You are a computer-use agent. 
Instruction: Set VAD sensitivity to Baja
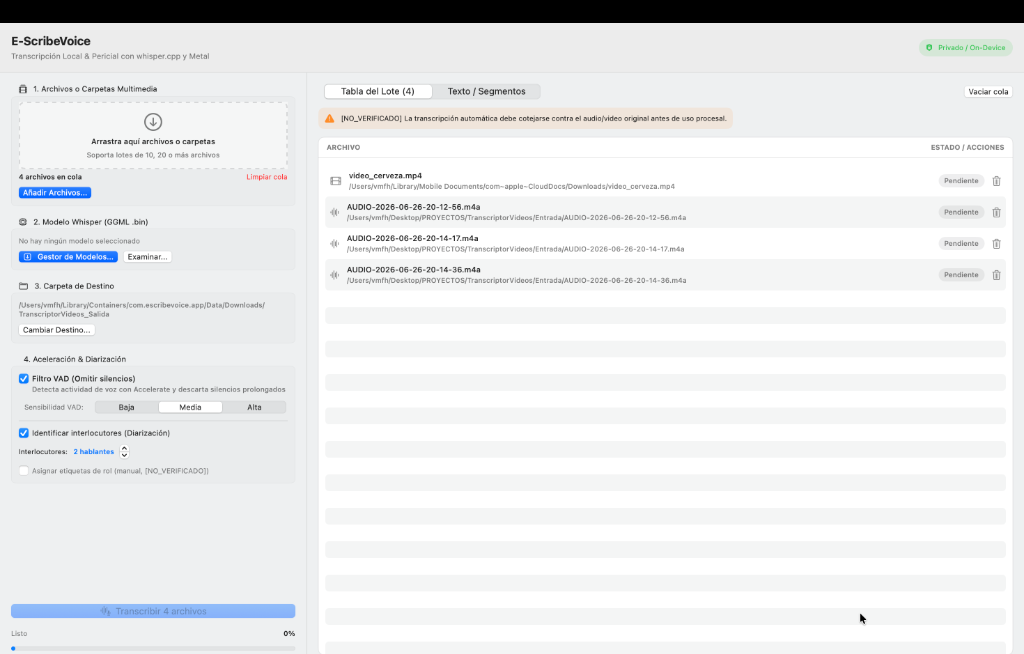click(x=127, y=407)
